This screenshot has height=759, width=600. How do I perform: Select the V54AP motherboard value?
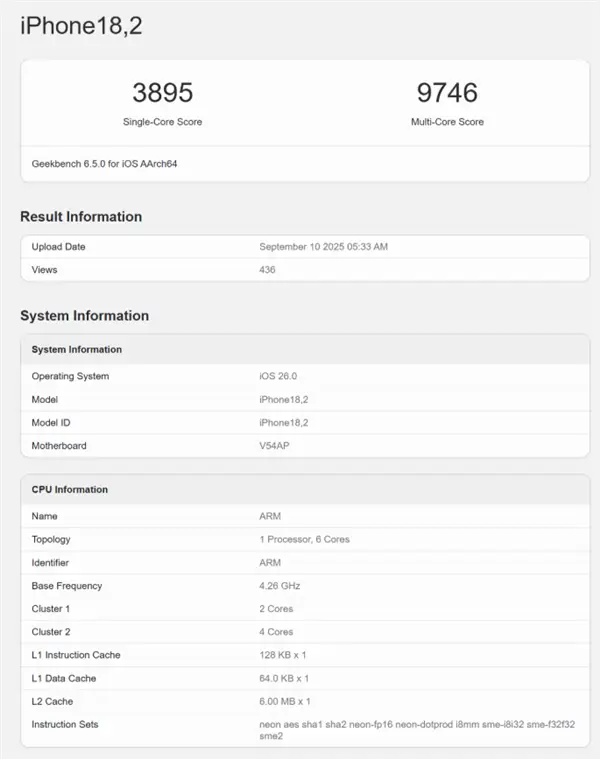[x=274, y=446]
